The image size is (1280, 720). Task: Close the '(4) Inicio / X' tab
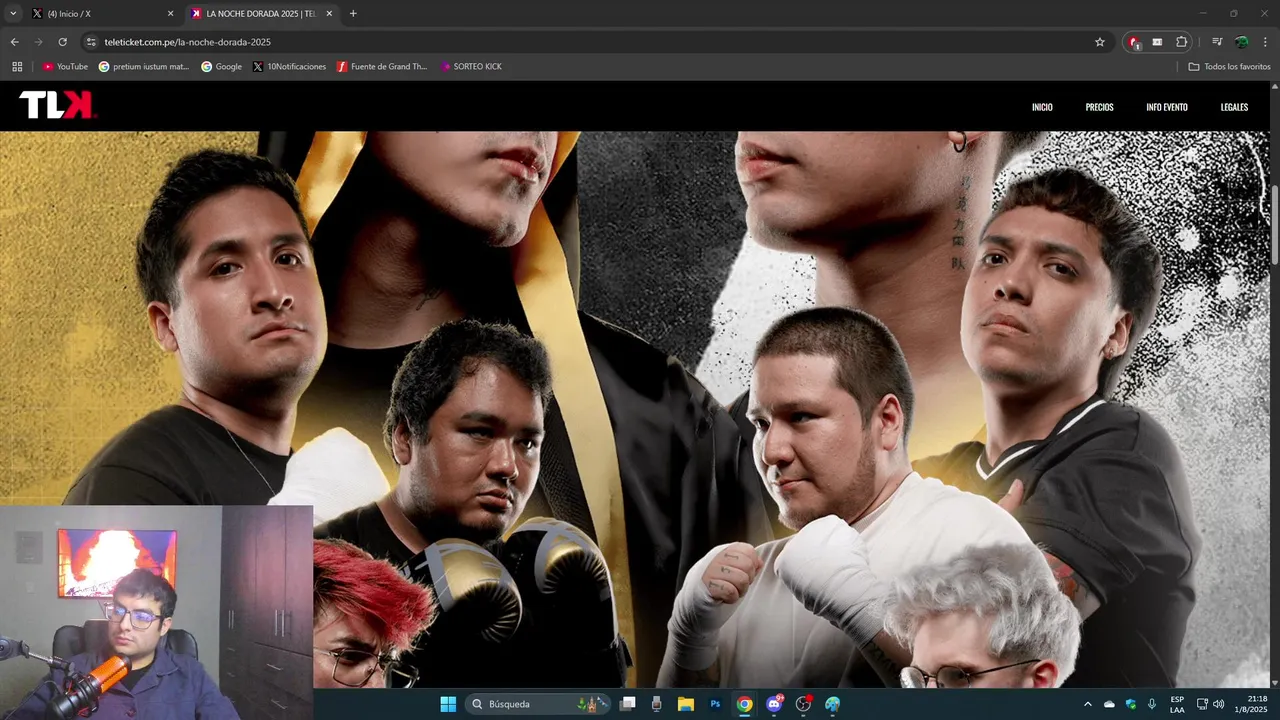click(170, 14)
